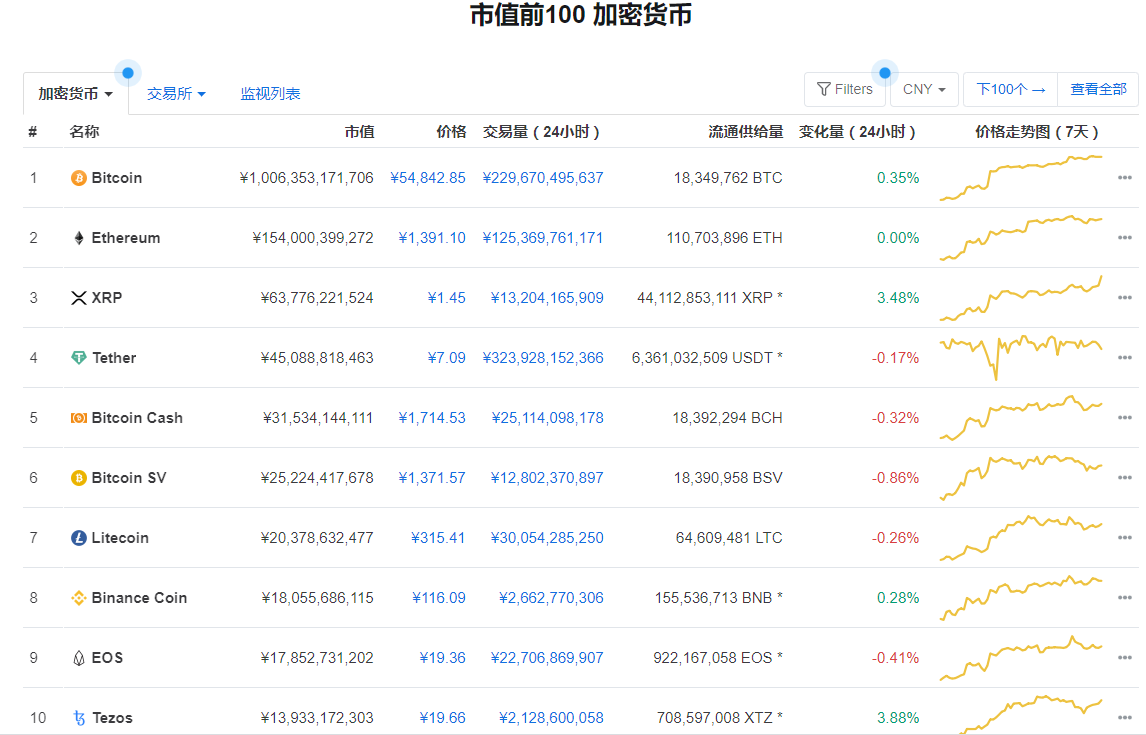Go to 下100个 next page
The image size is (1146, 735).
(1010, 89)
